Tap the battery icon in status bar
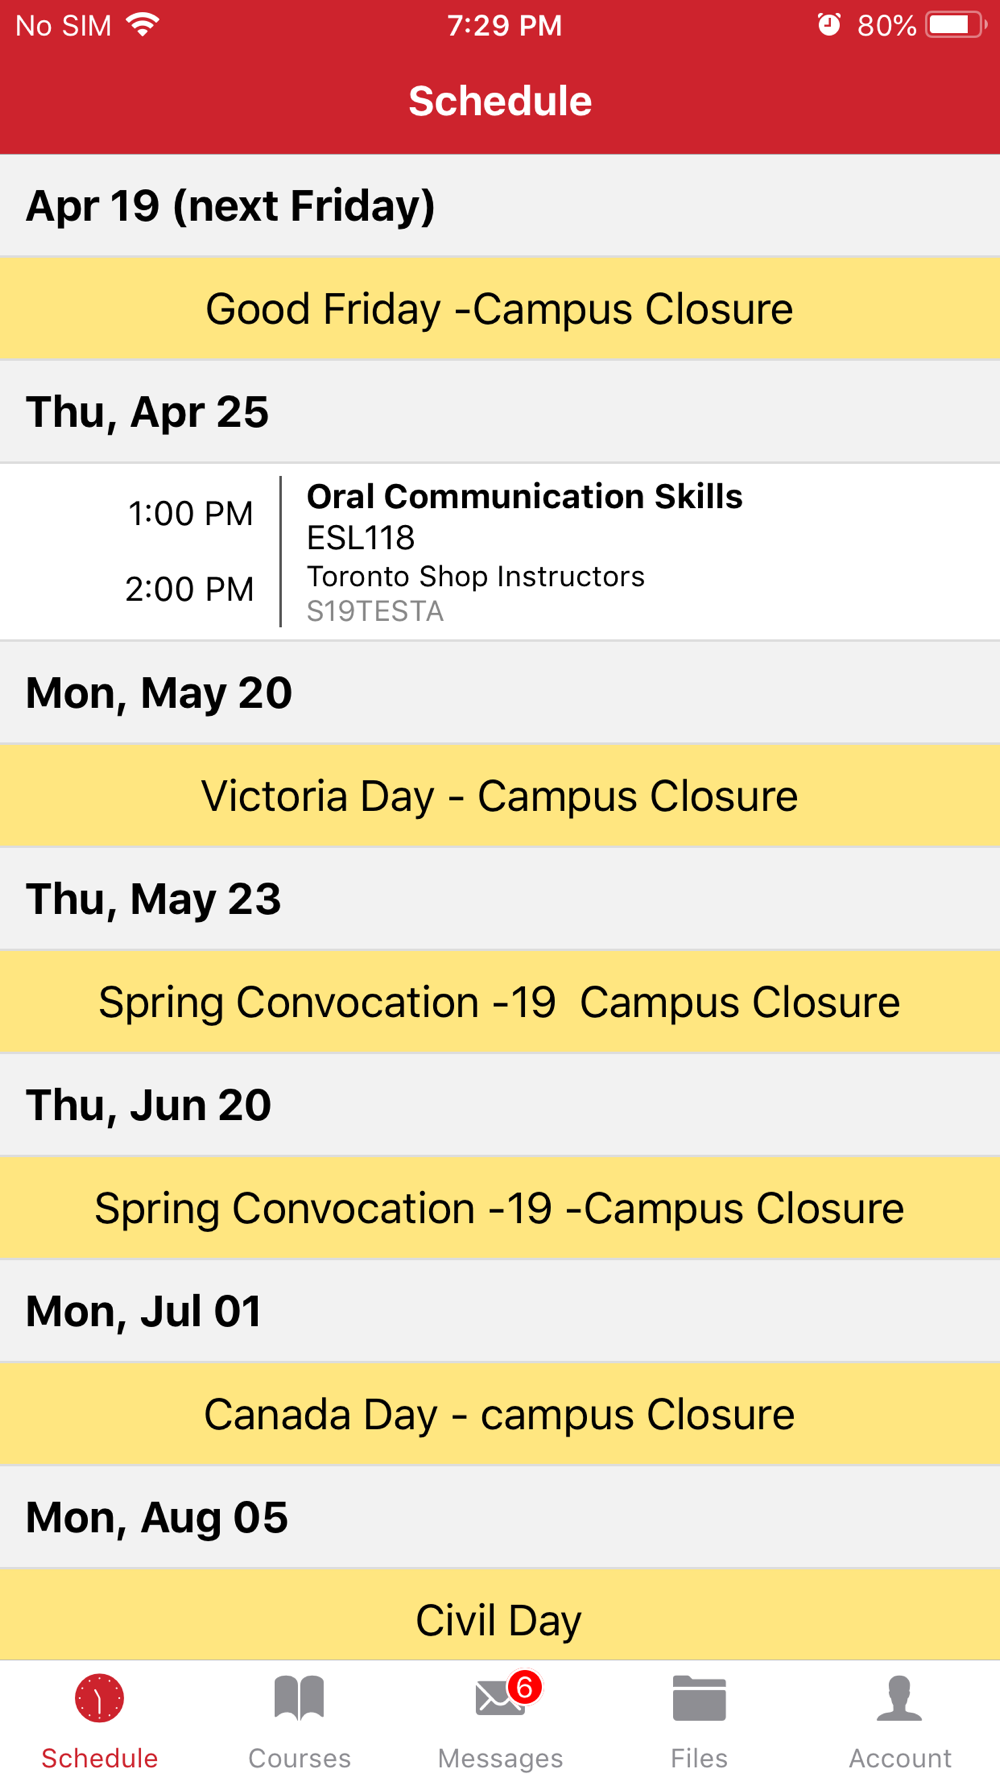The image size is (1000, 1778). pyautogui.click(x=955, y=25)
